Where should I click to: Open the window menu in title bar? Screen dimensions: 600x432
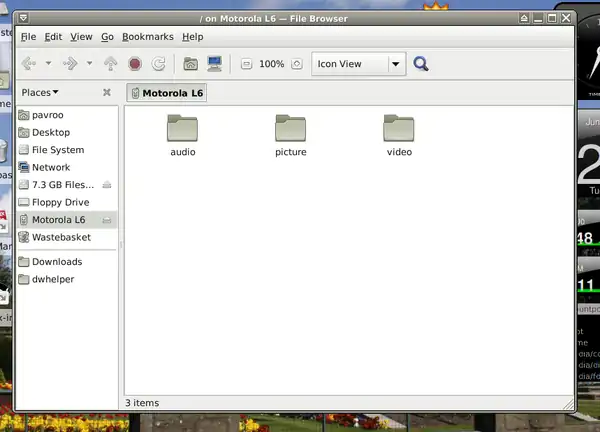pyautogui.click(x=24, y=17)
